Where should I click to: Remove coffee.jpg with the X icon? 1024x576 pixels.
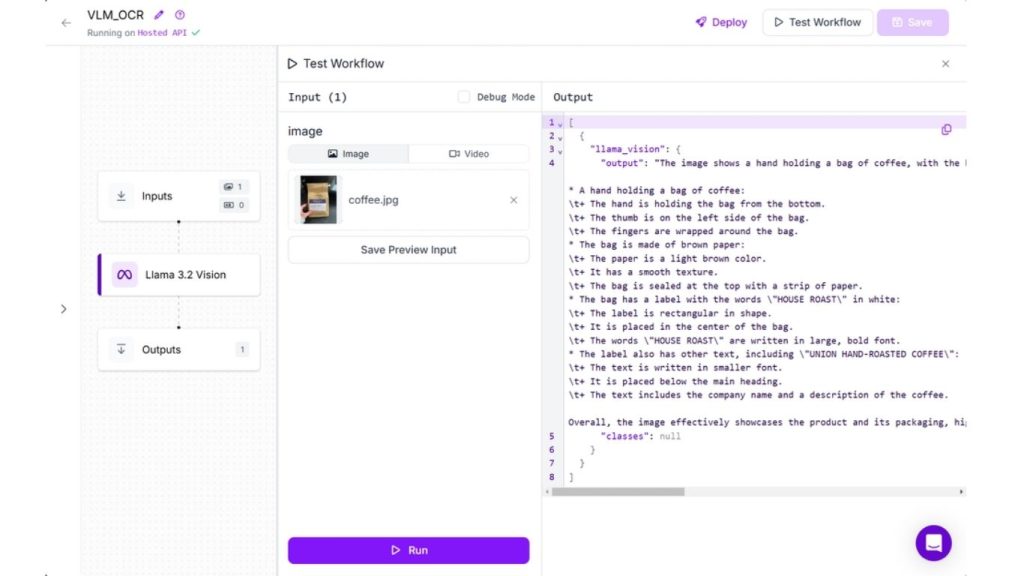coord(514,200)
